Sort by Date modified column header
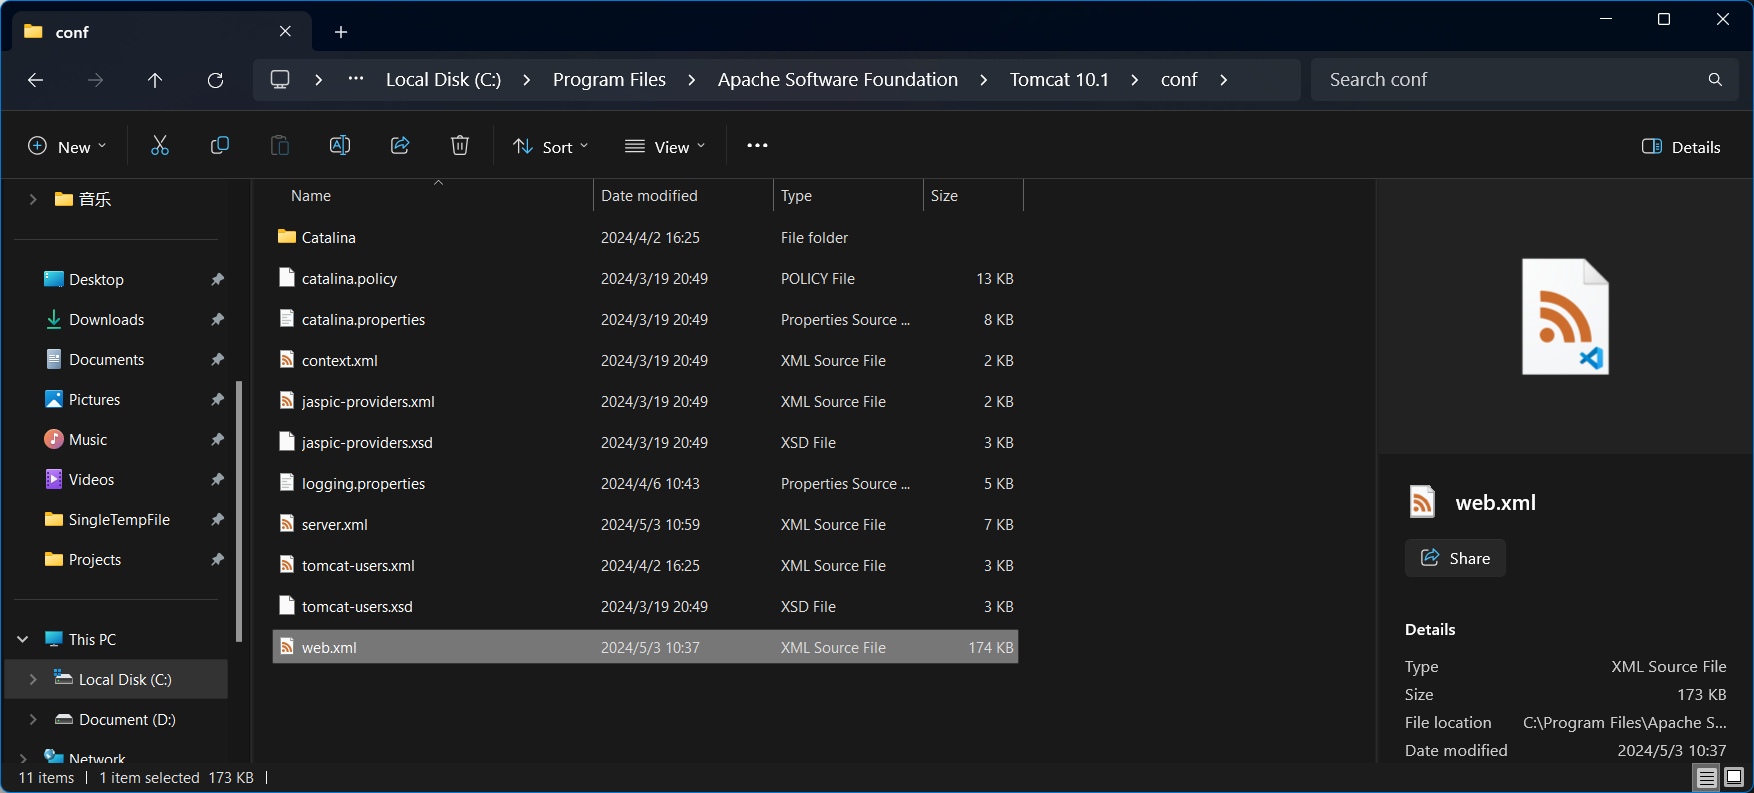 (683, 196)
